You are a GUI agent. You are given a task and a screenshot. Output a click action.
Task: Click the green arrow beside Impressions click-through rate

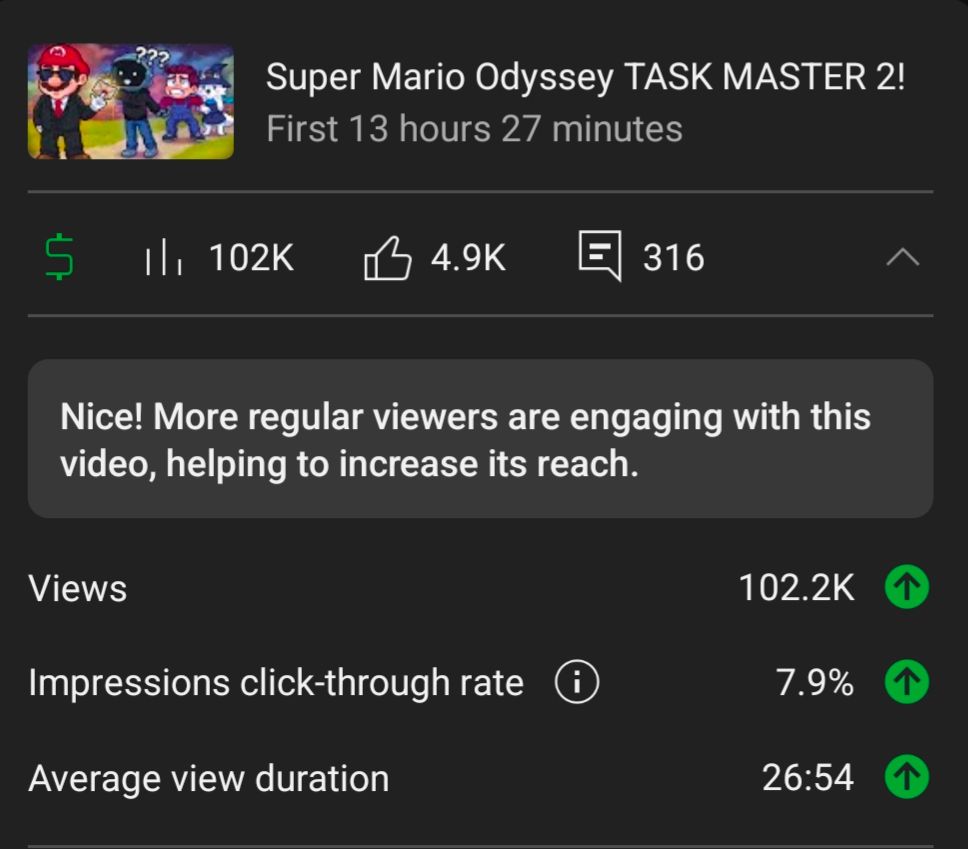click(906, 682)
